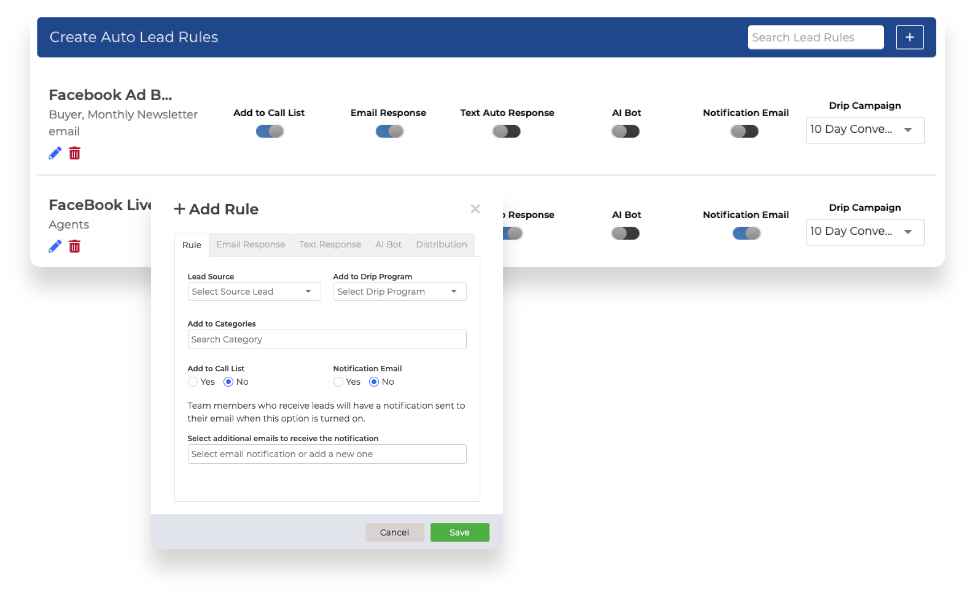Select Yes under Notification Email
This screenshot has height=599, width=975.
(338, 382)
